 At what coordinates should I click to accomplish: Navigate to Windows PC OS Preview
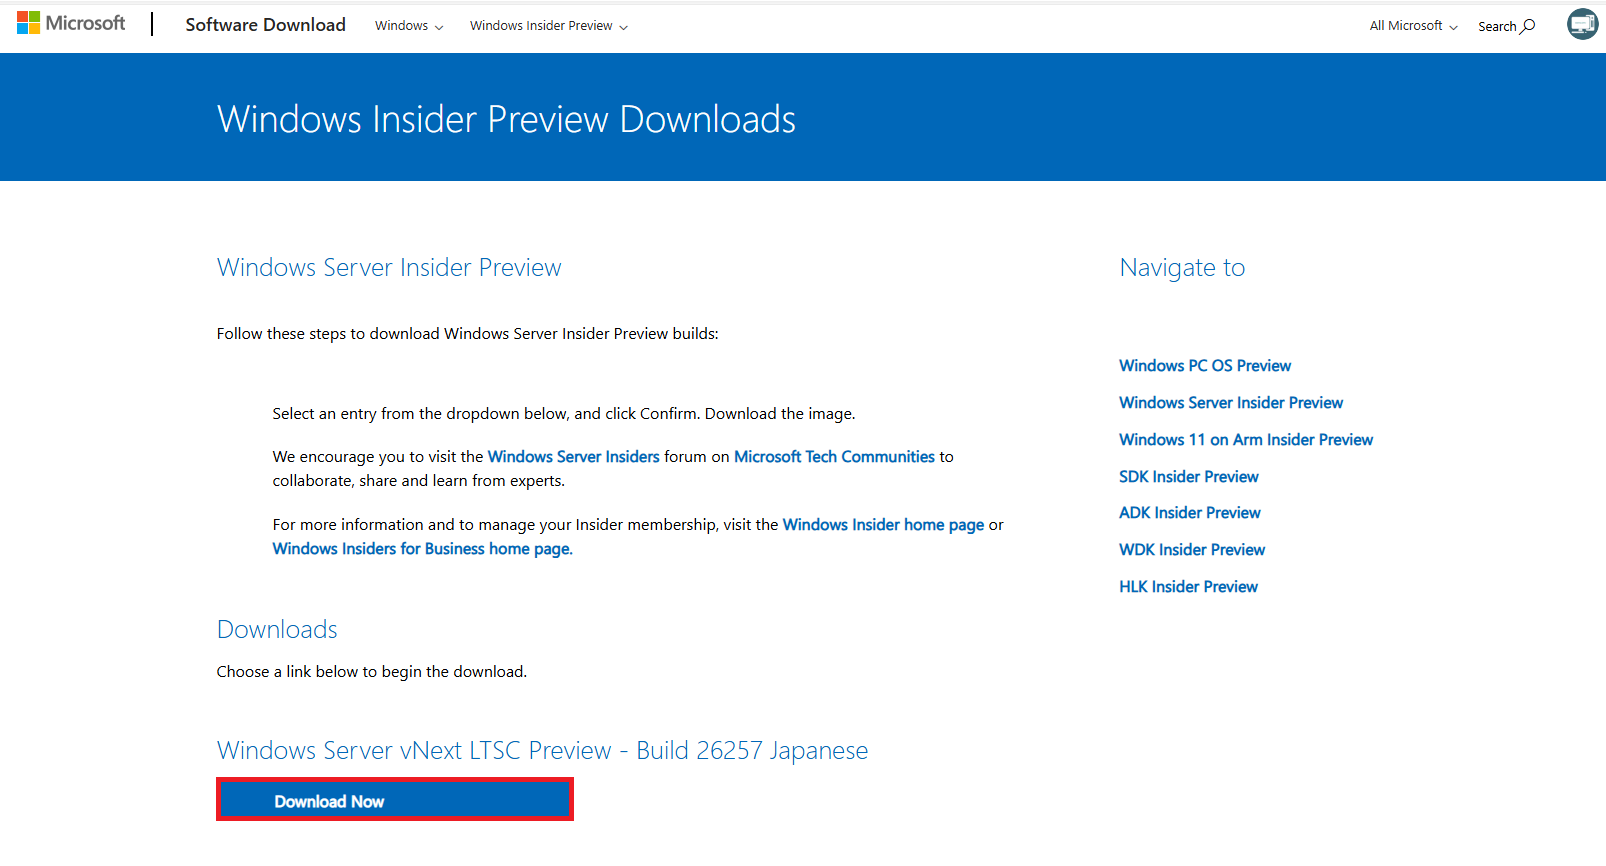pyautogui.click(x=1205, y=365)
